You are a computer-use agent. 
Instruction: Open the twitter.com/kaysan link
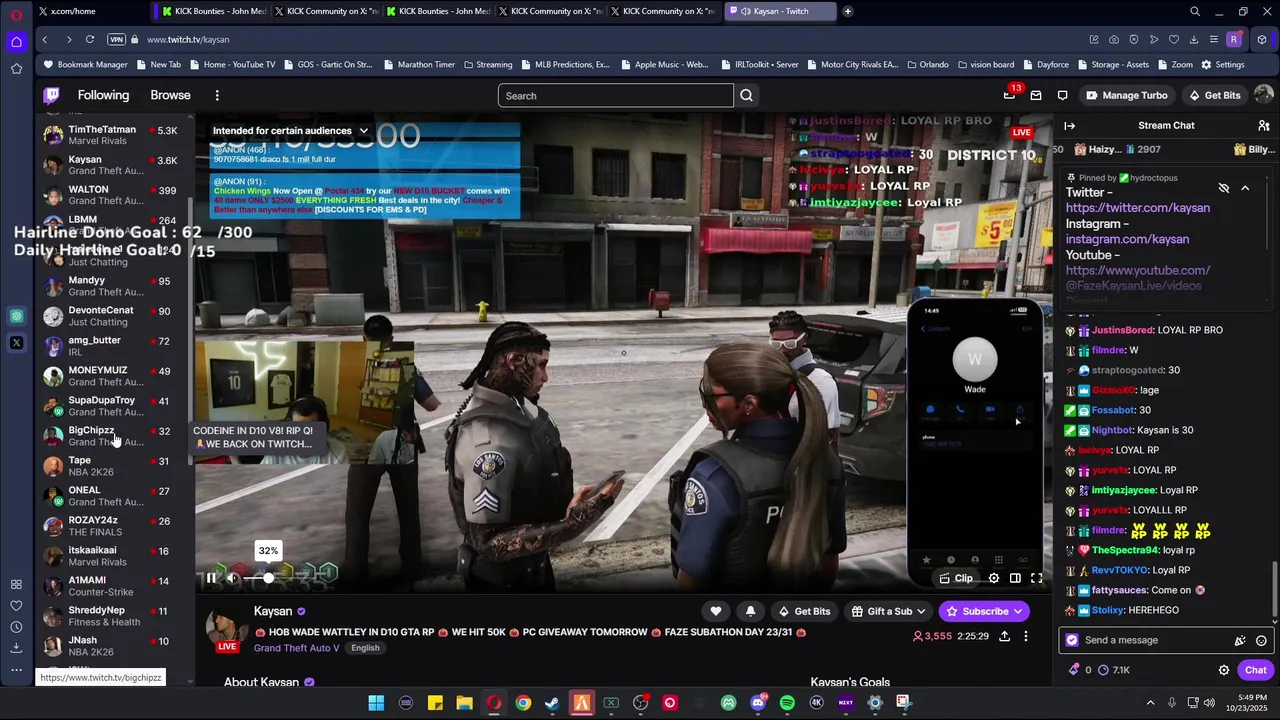click(x=1137, y=208)
